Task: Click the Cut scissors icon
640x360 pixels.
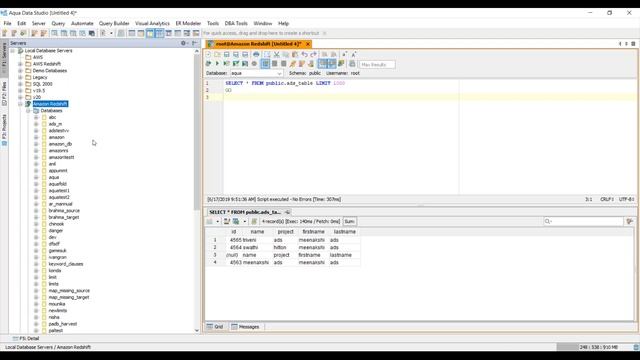Action: click(x=276, y=54)
